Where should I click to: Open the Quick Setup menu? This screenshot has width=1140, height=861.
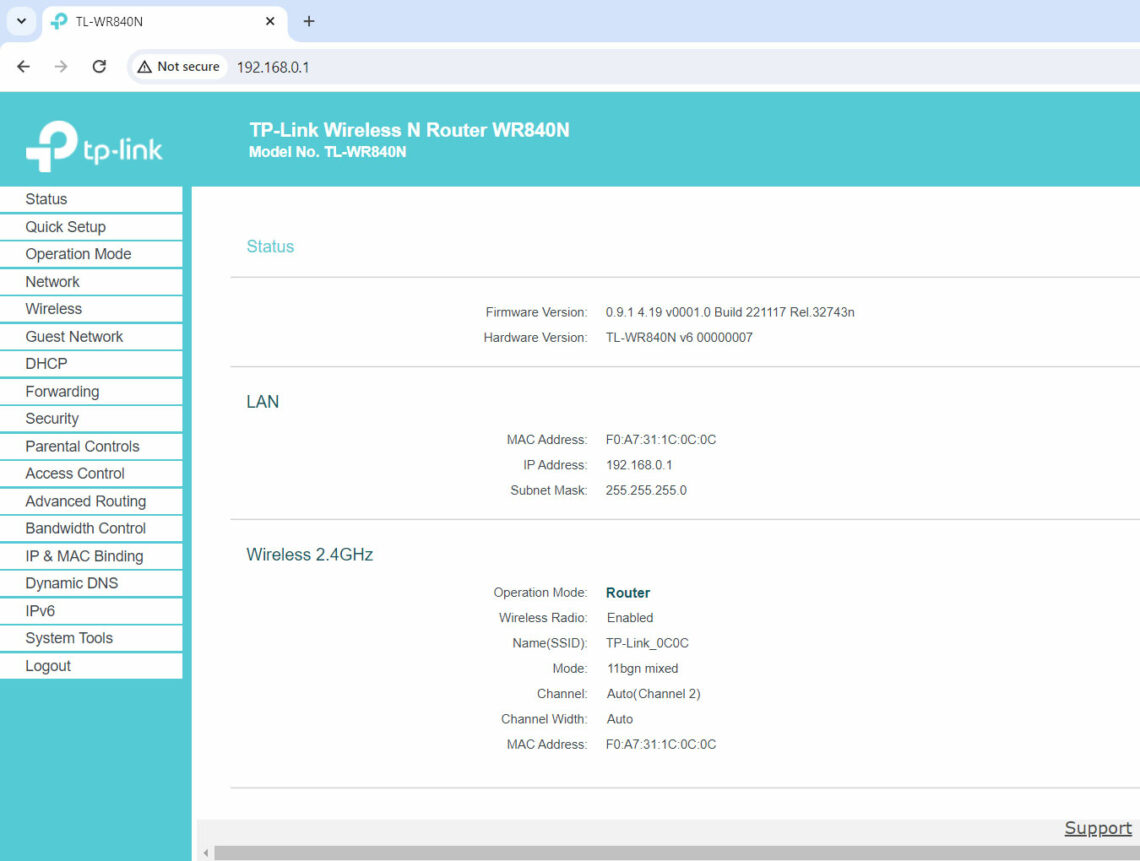(66, 226)
